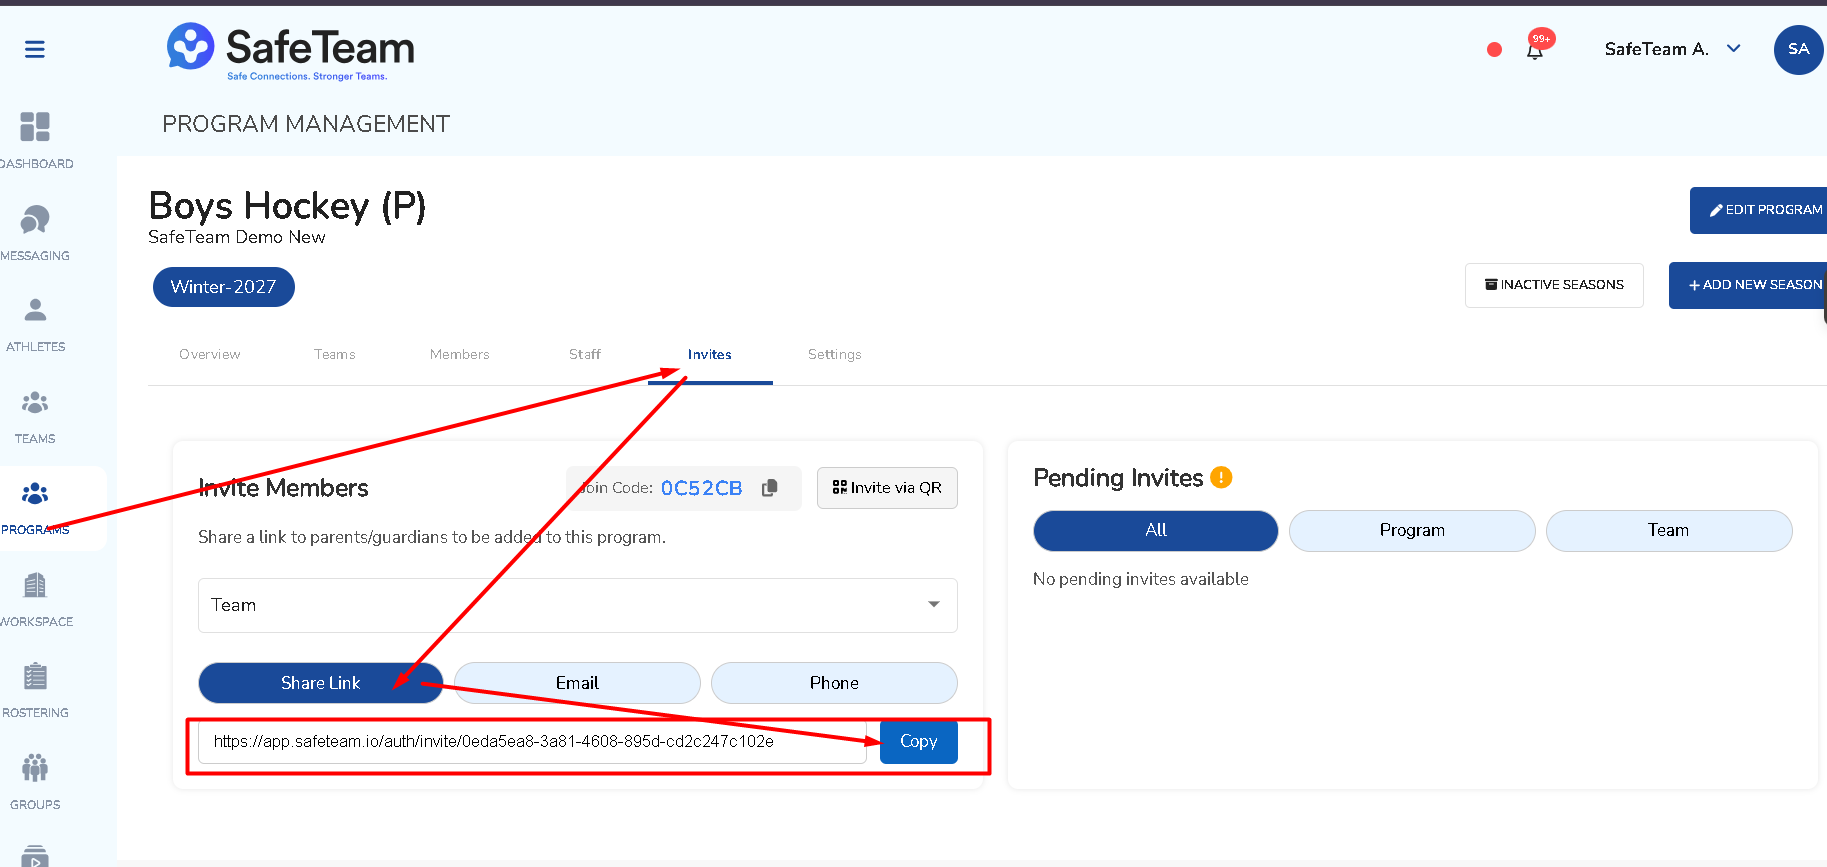1827x867 pixels.
Task: Open Teams from the sidebar
Action: (35, 416)
